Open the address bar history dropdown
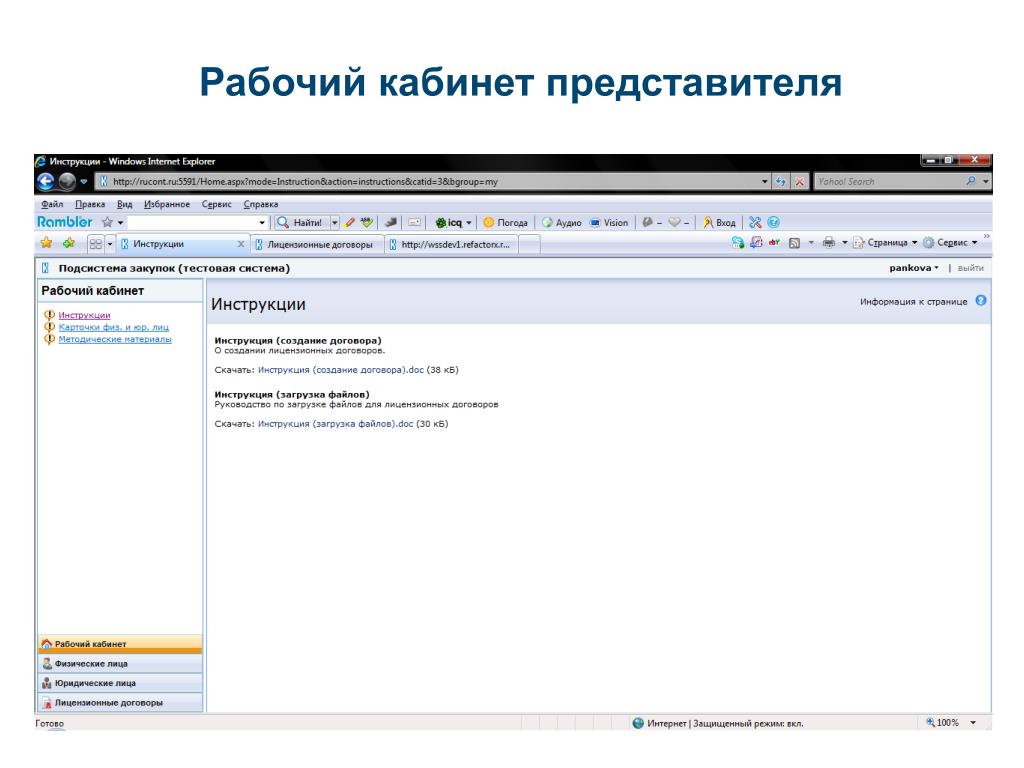Image resolution: width=1024 pixels, height=768 pixels. tap(765, 182)
